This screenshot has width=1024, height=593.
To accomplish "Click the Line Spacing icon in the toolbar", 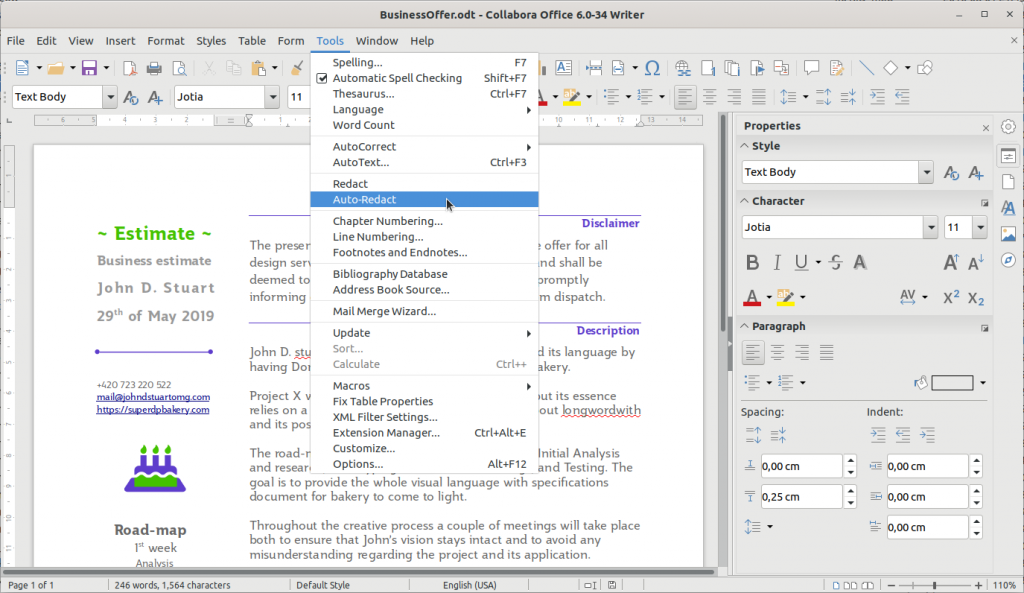I will click(788, 97).
